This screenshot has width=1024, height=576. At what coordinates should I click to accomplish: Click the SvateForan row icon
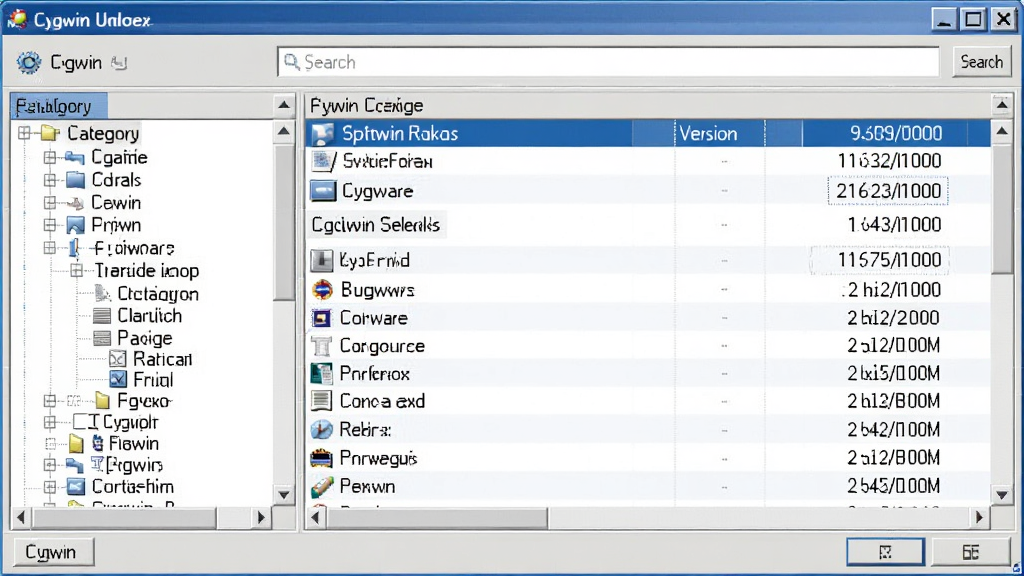(323, 161)
